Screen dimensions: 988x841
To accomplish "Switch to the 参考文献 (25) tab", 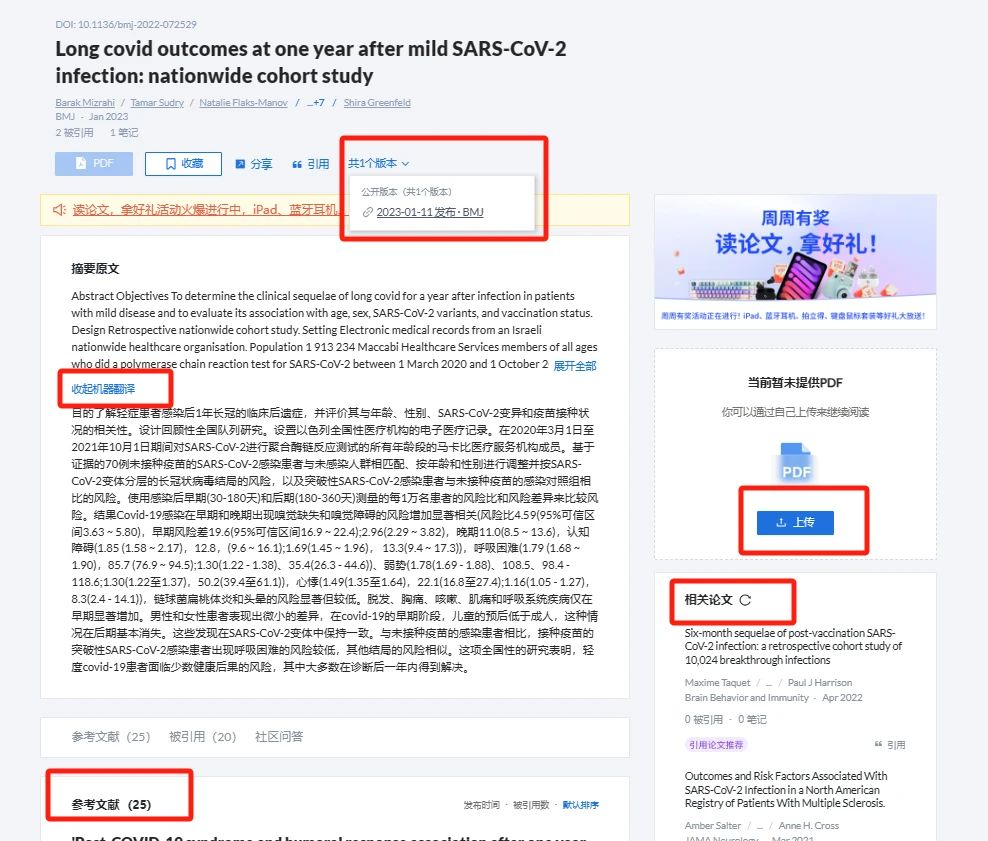I will click(x=111, y=737).
